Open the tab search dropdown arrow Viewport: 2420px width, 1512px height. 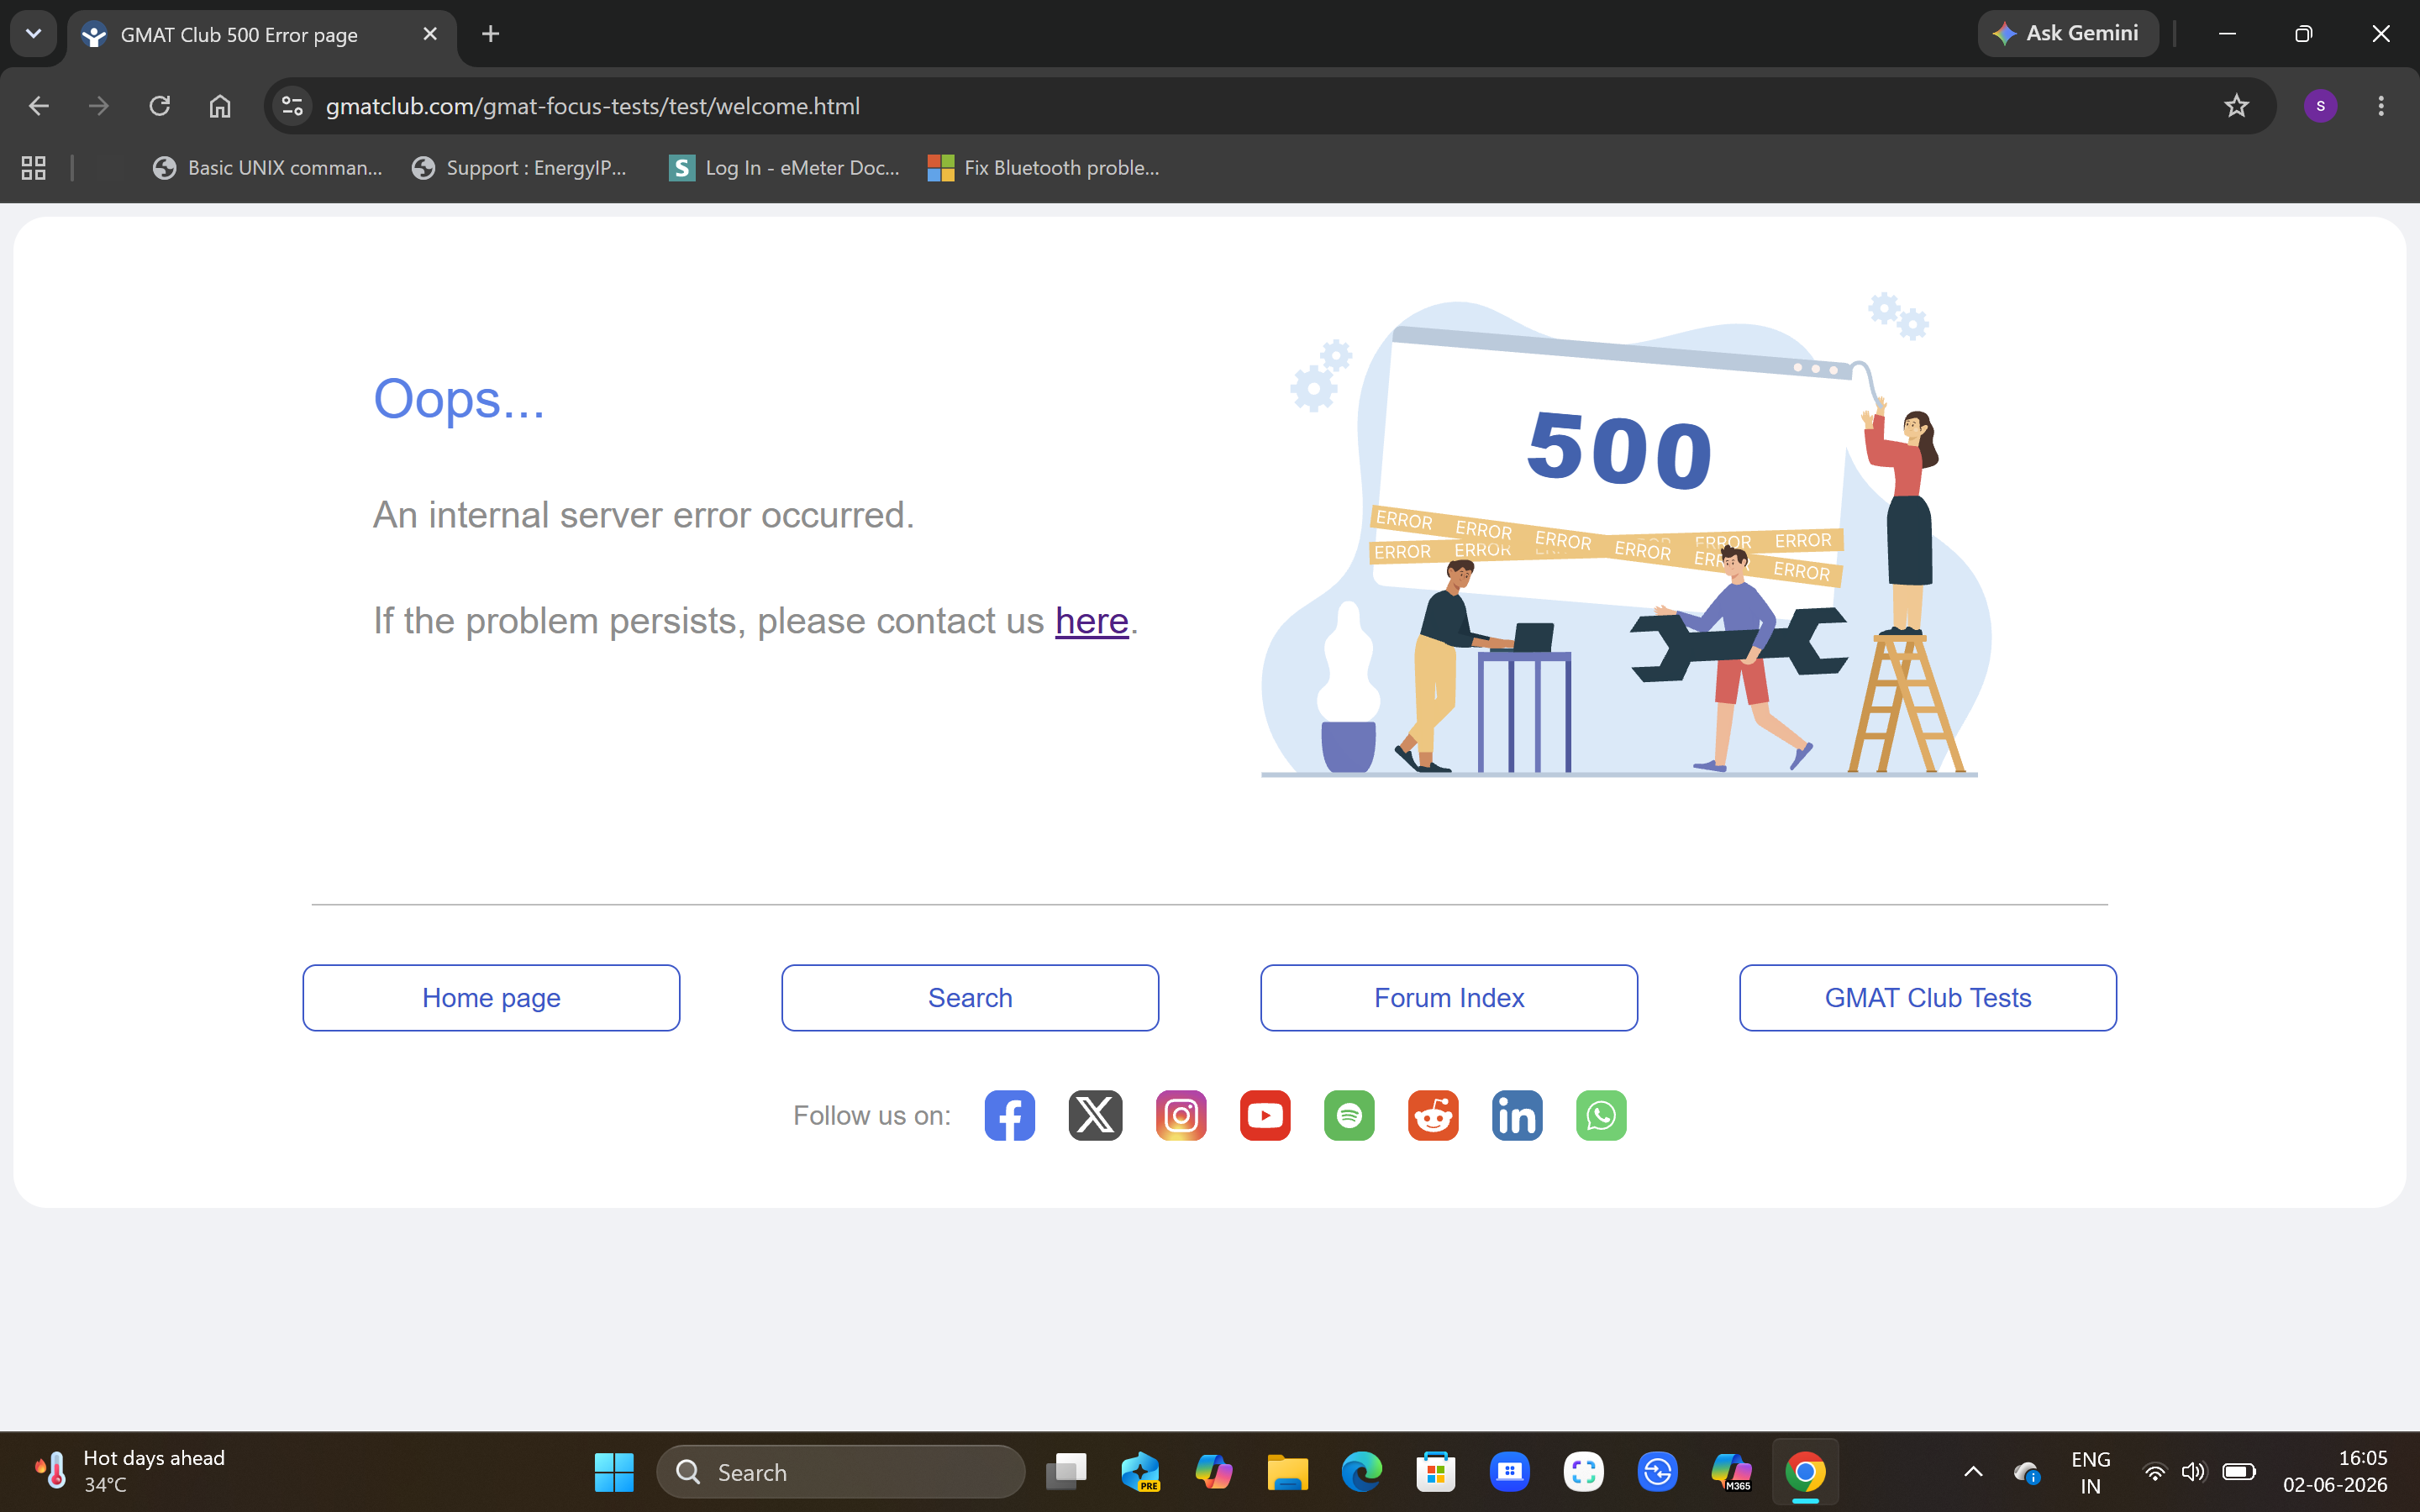[33, 34]
